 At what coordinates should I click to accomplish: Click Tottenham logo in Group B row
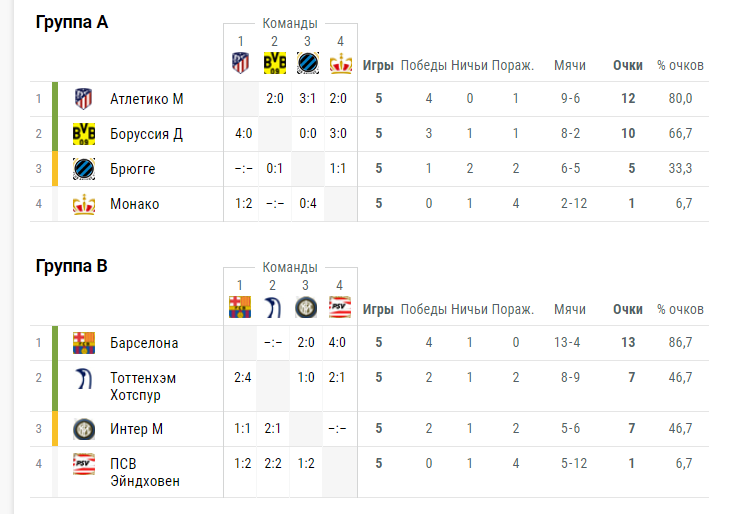pos(83,378)
